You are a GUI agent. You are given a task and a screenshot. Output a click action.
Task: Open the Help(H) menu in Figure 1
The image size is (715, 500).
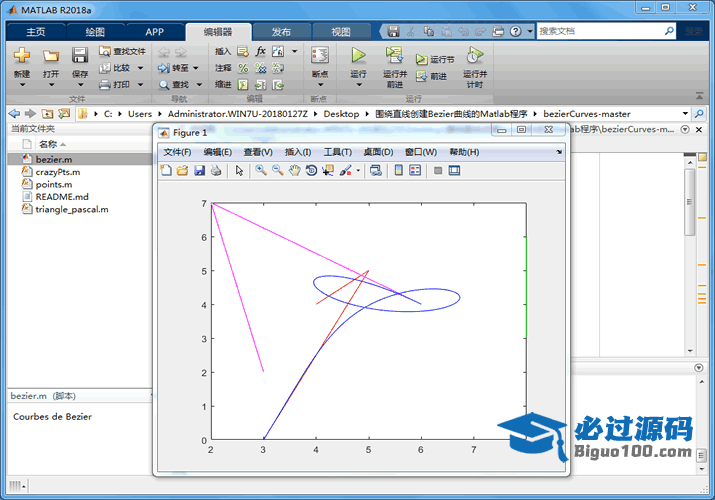[x=464, y=152]
